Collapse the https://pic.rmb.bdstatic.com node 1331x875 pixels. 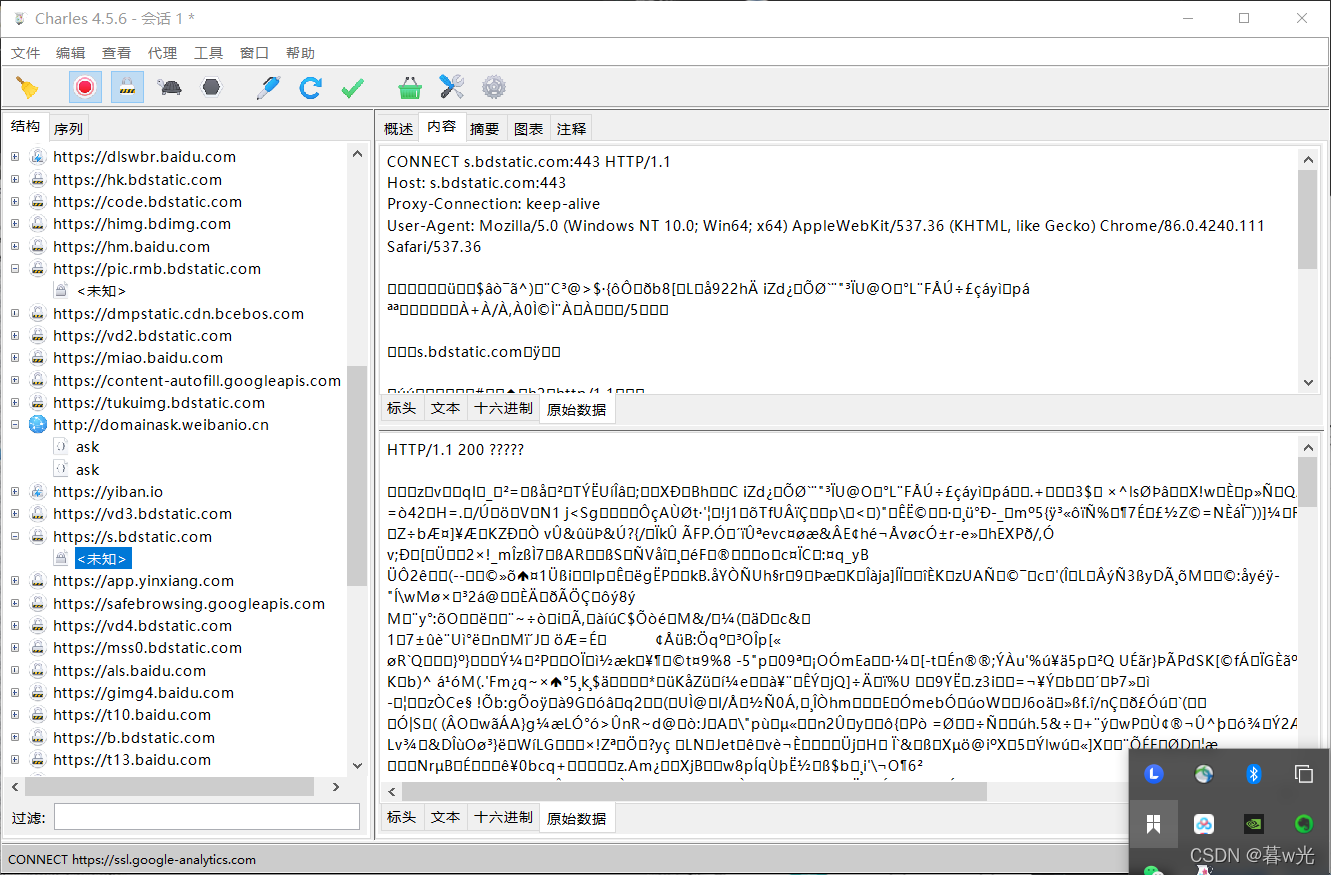(x=15, y=268)
